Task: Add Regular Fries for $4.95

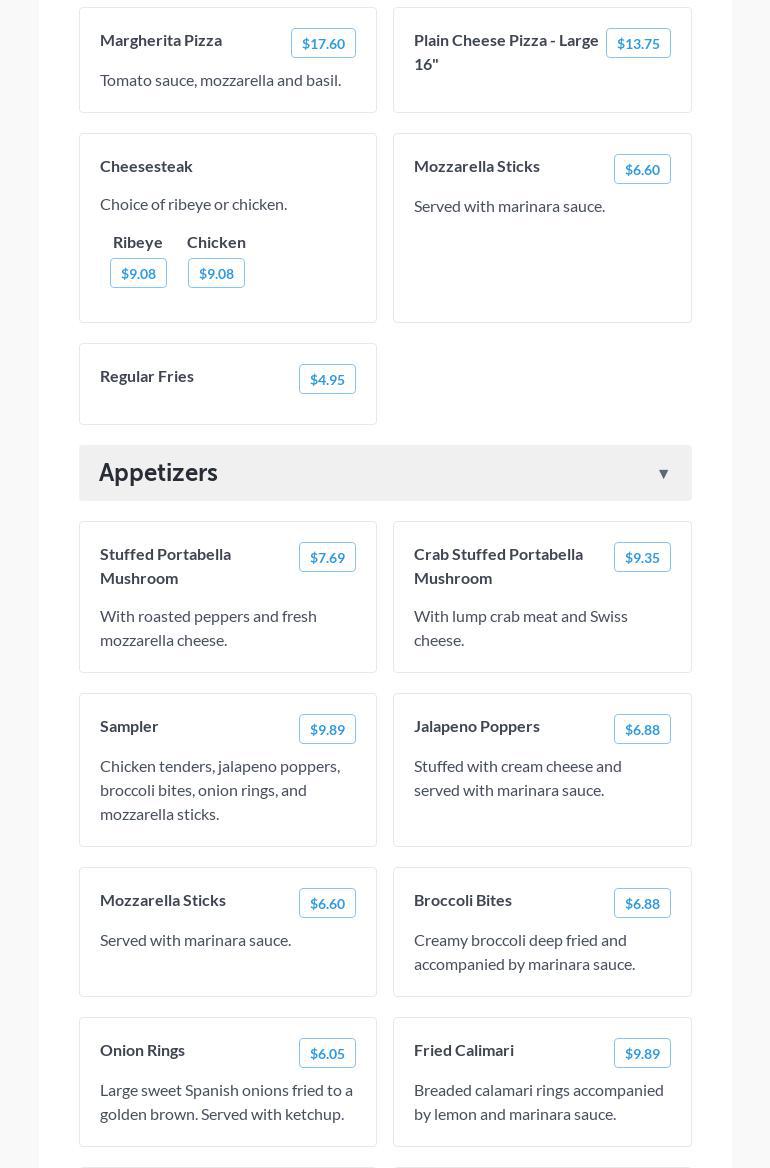Action: [x=327, y=379]
